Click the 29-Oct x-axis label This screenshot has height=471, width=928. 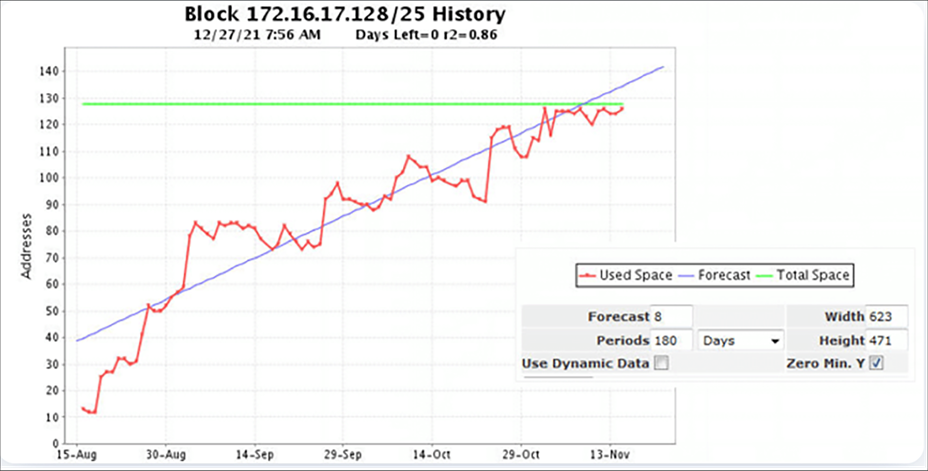point(521,454)
